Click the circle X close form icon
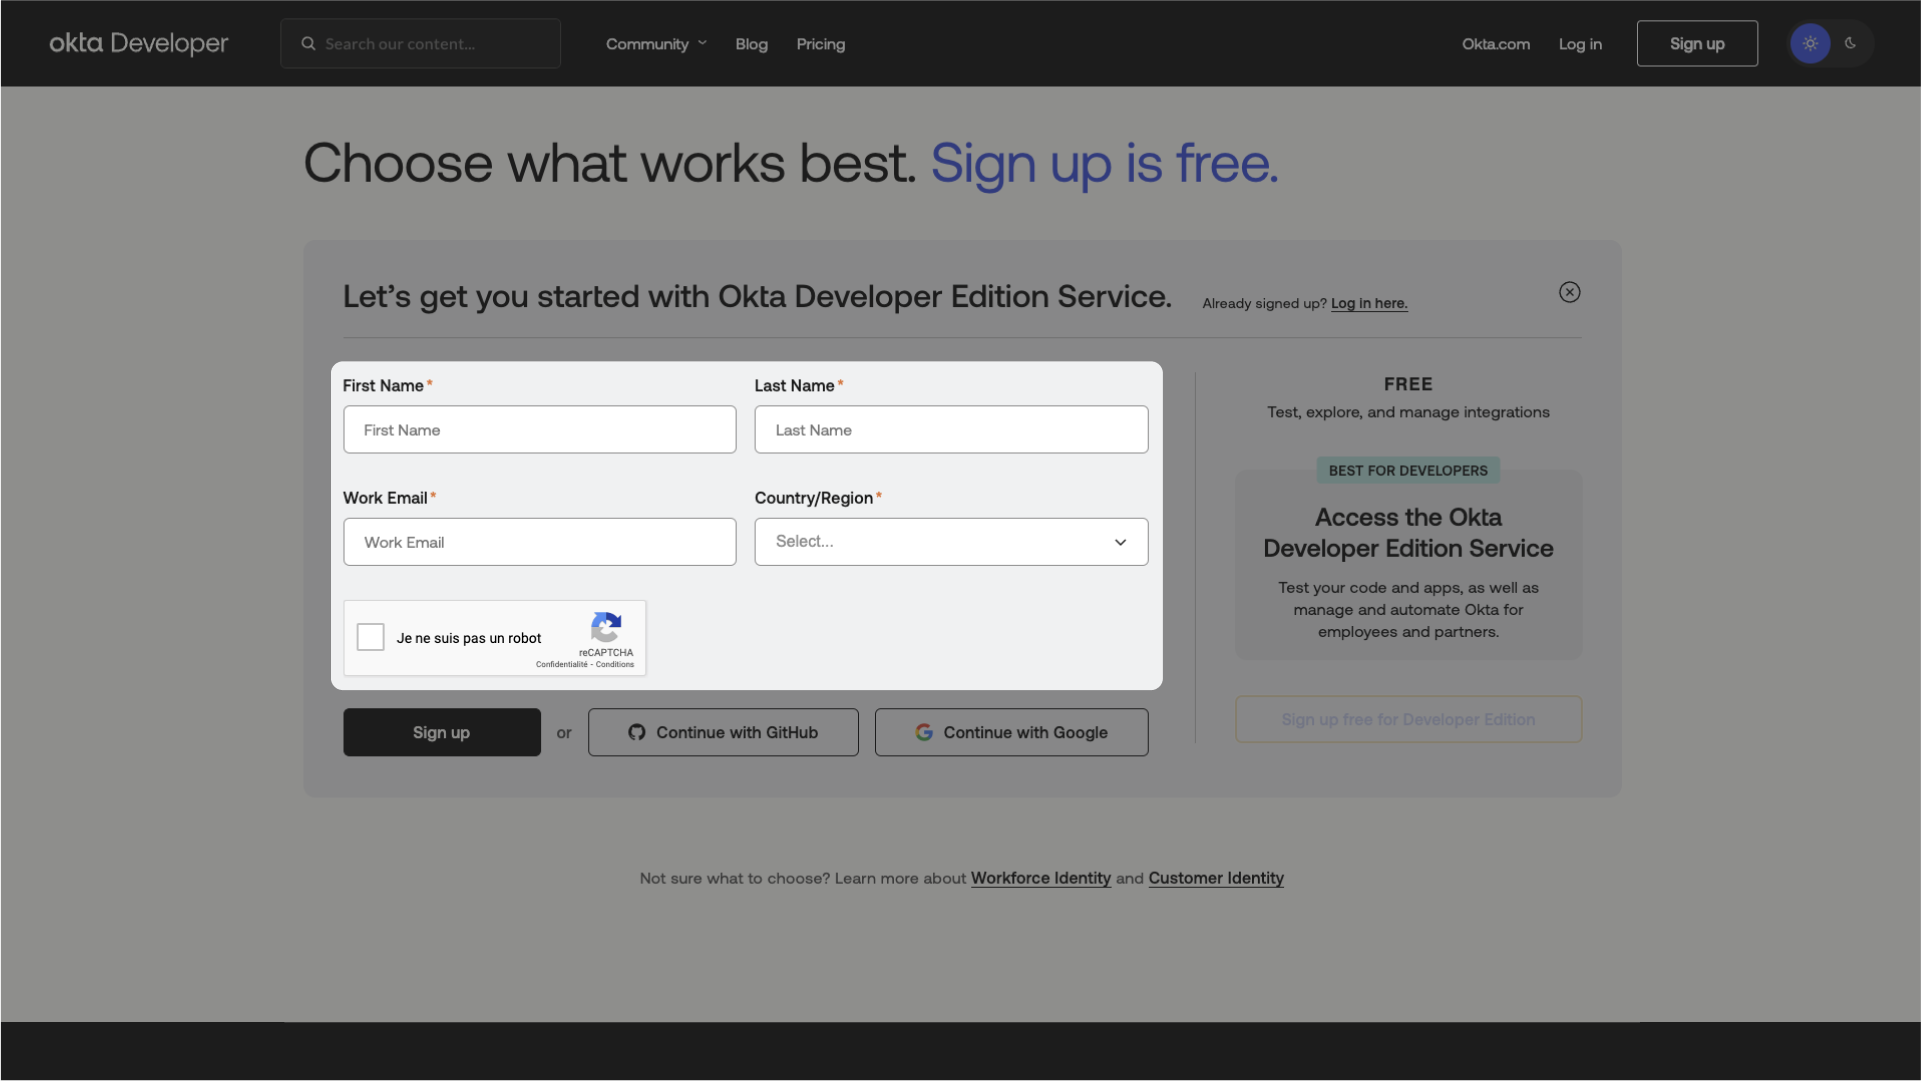 click(x=1569, y=292)
